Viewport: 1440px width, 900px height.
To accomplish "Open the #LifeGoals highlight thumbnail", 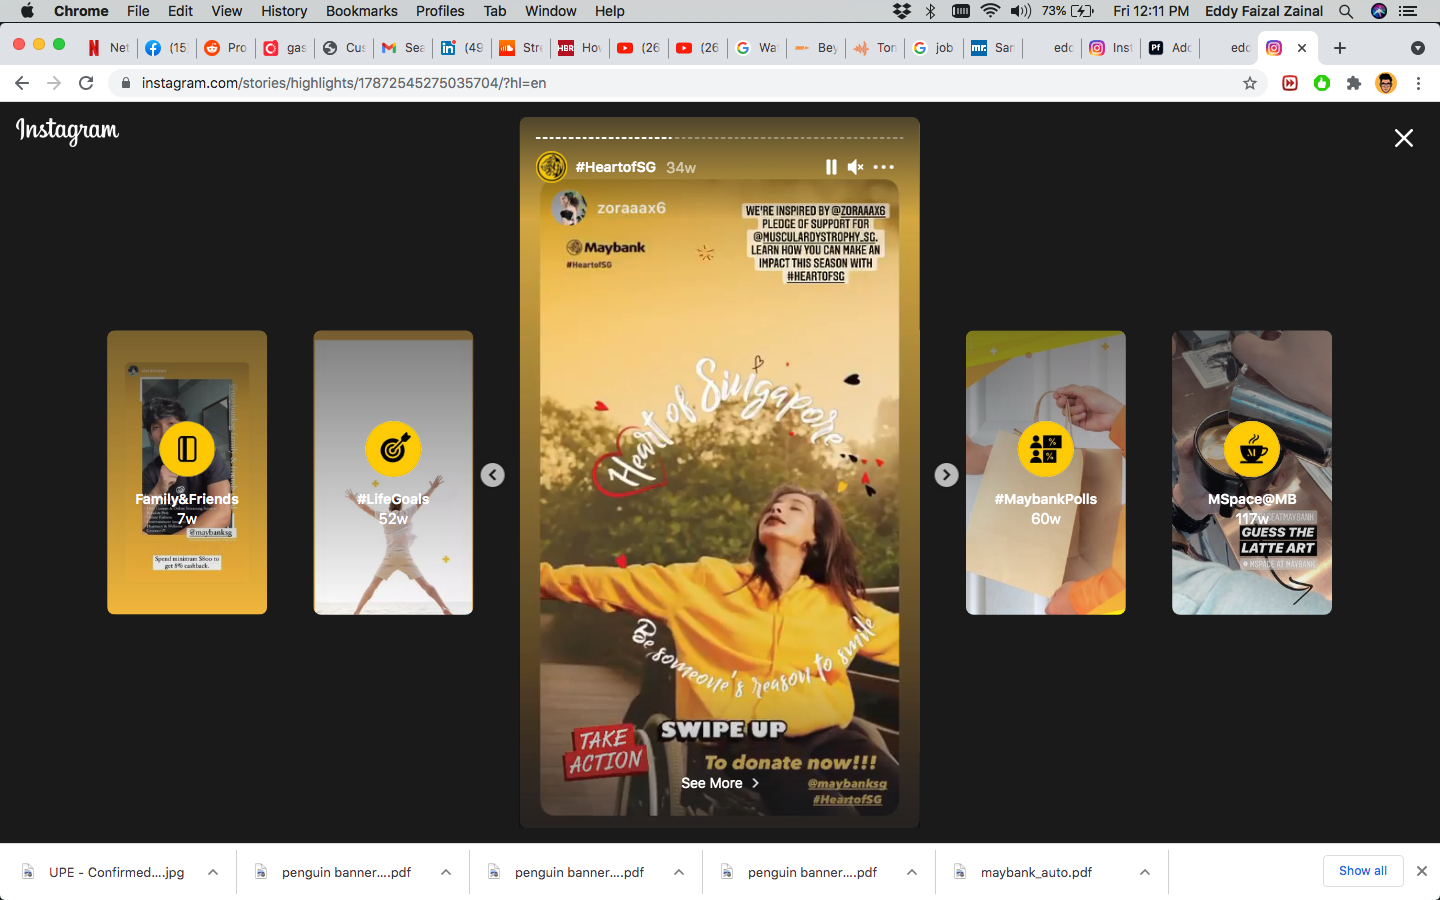I will pos(393,472).
